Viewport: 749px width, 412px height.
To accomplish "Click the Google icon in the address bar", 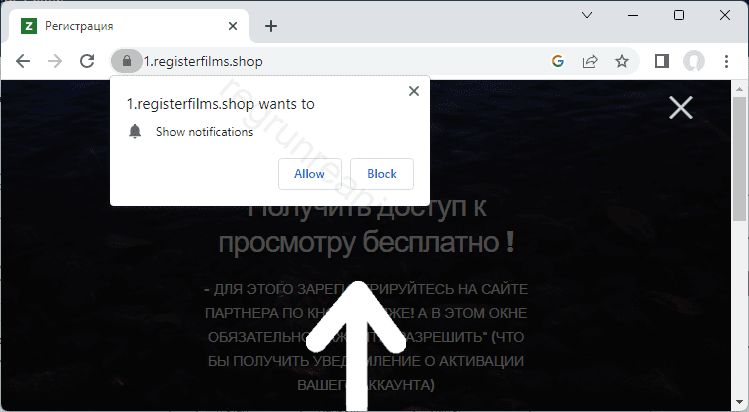I will coord(558,61).
